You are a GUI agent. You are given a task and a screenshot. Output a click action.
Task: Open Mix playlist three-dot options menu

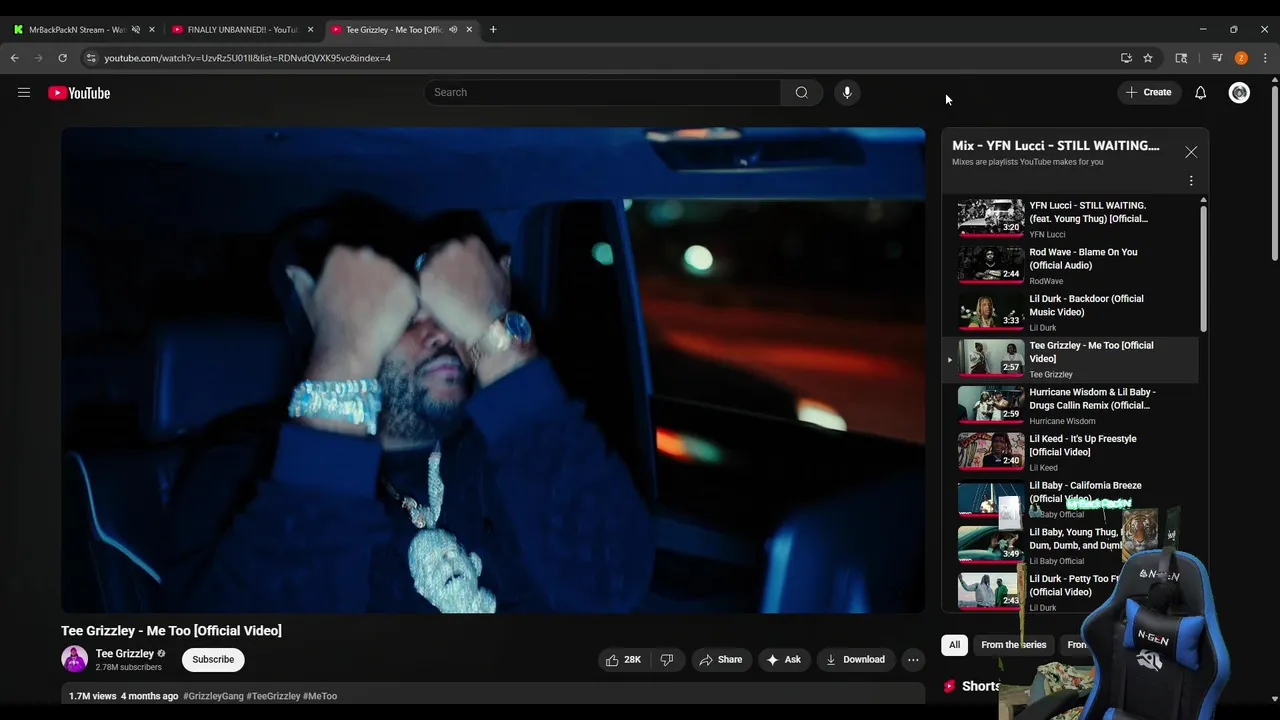pos(1191,181)
